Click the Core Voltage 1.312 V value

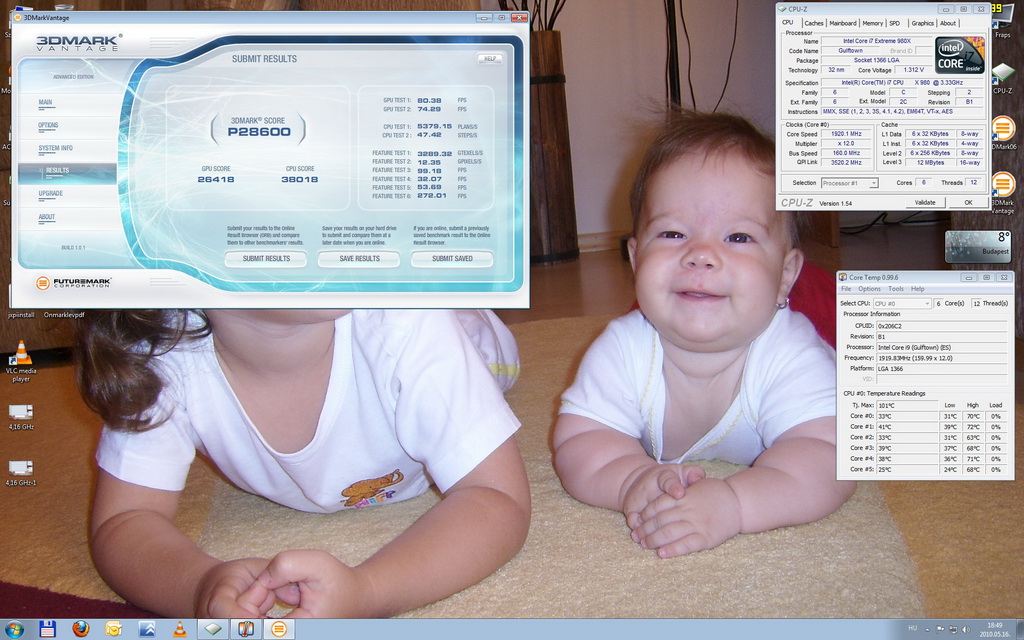coord(913,70)
